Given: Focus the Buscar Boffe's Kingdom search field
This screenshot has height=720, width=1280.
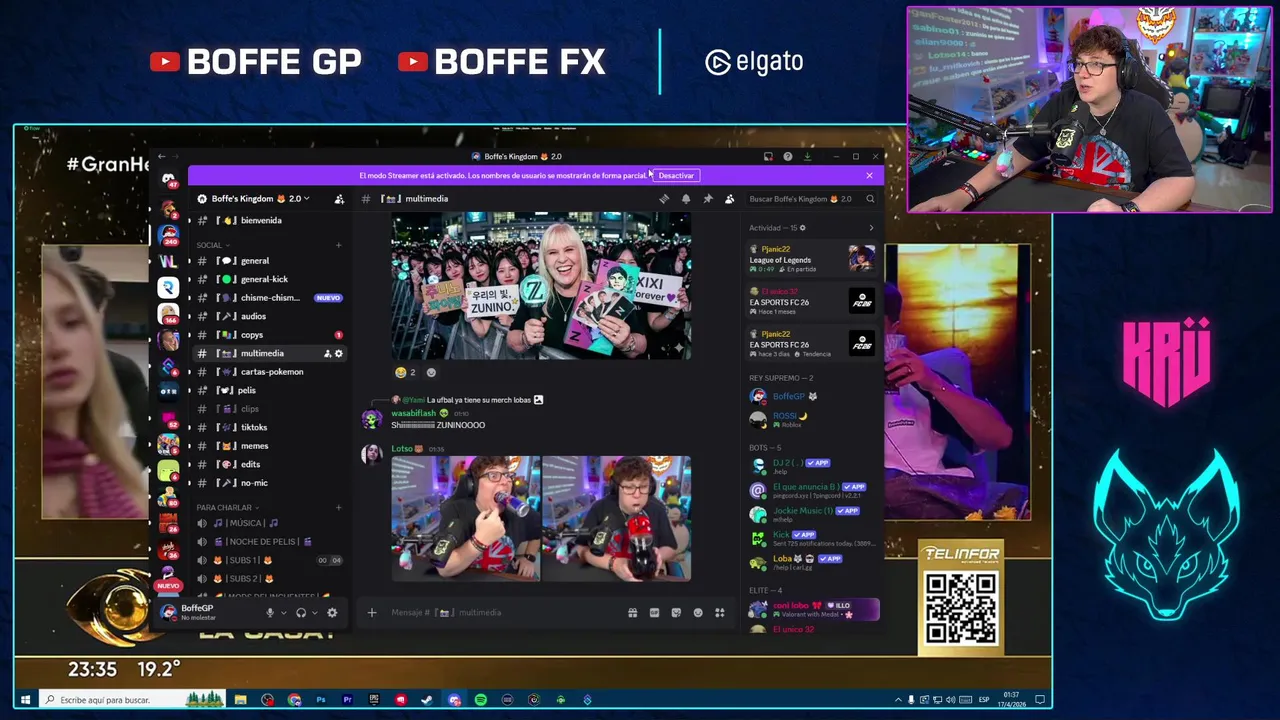Looking at the screenshot, I should (812, 199).
